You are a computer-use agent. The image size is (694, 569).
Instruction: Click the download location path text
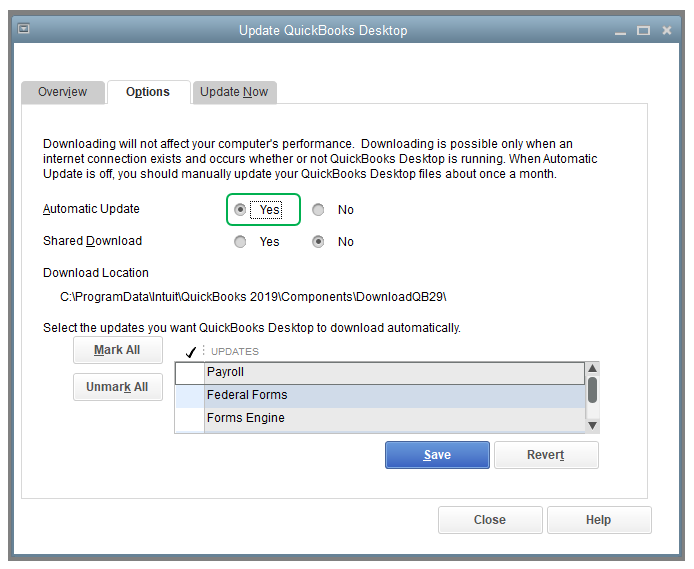tap(253, 297)
